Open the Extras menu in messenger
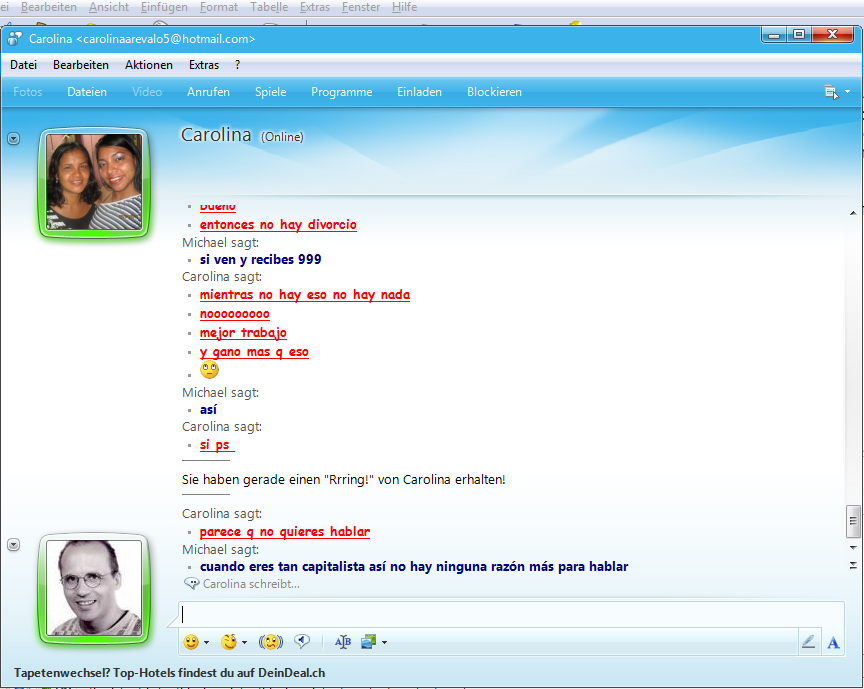The height and width of the screenshot is (689, 864). (203, 65)
